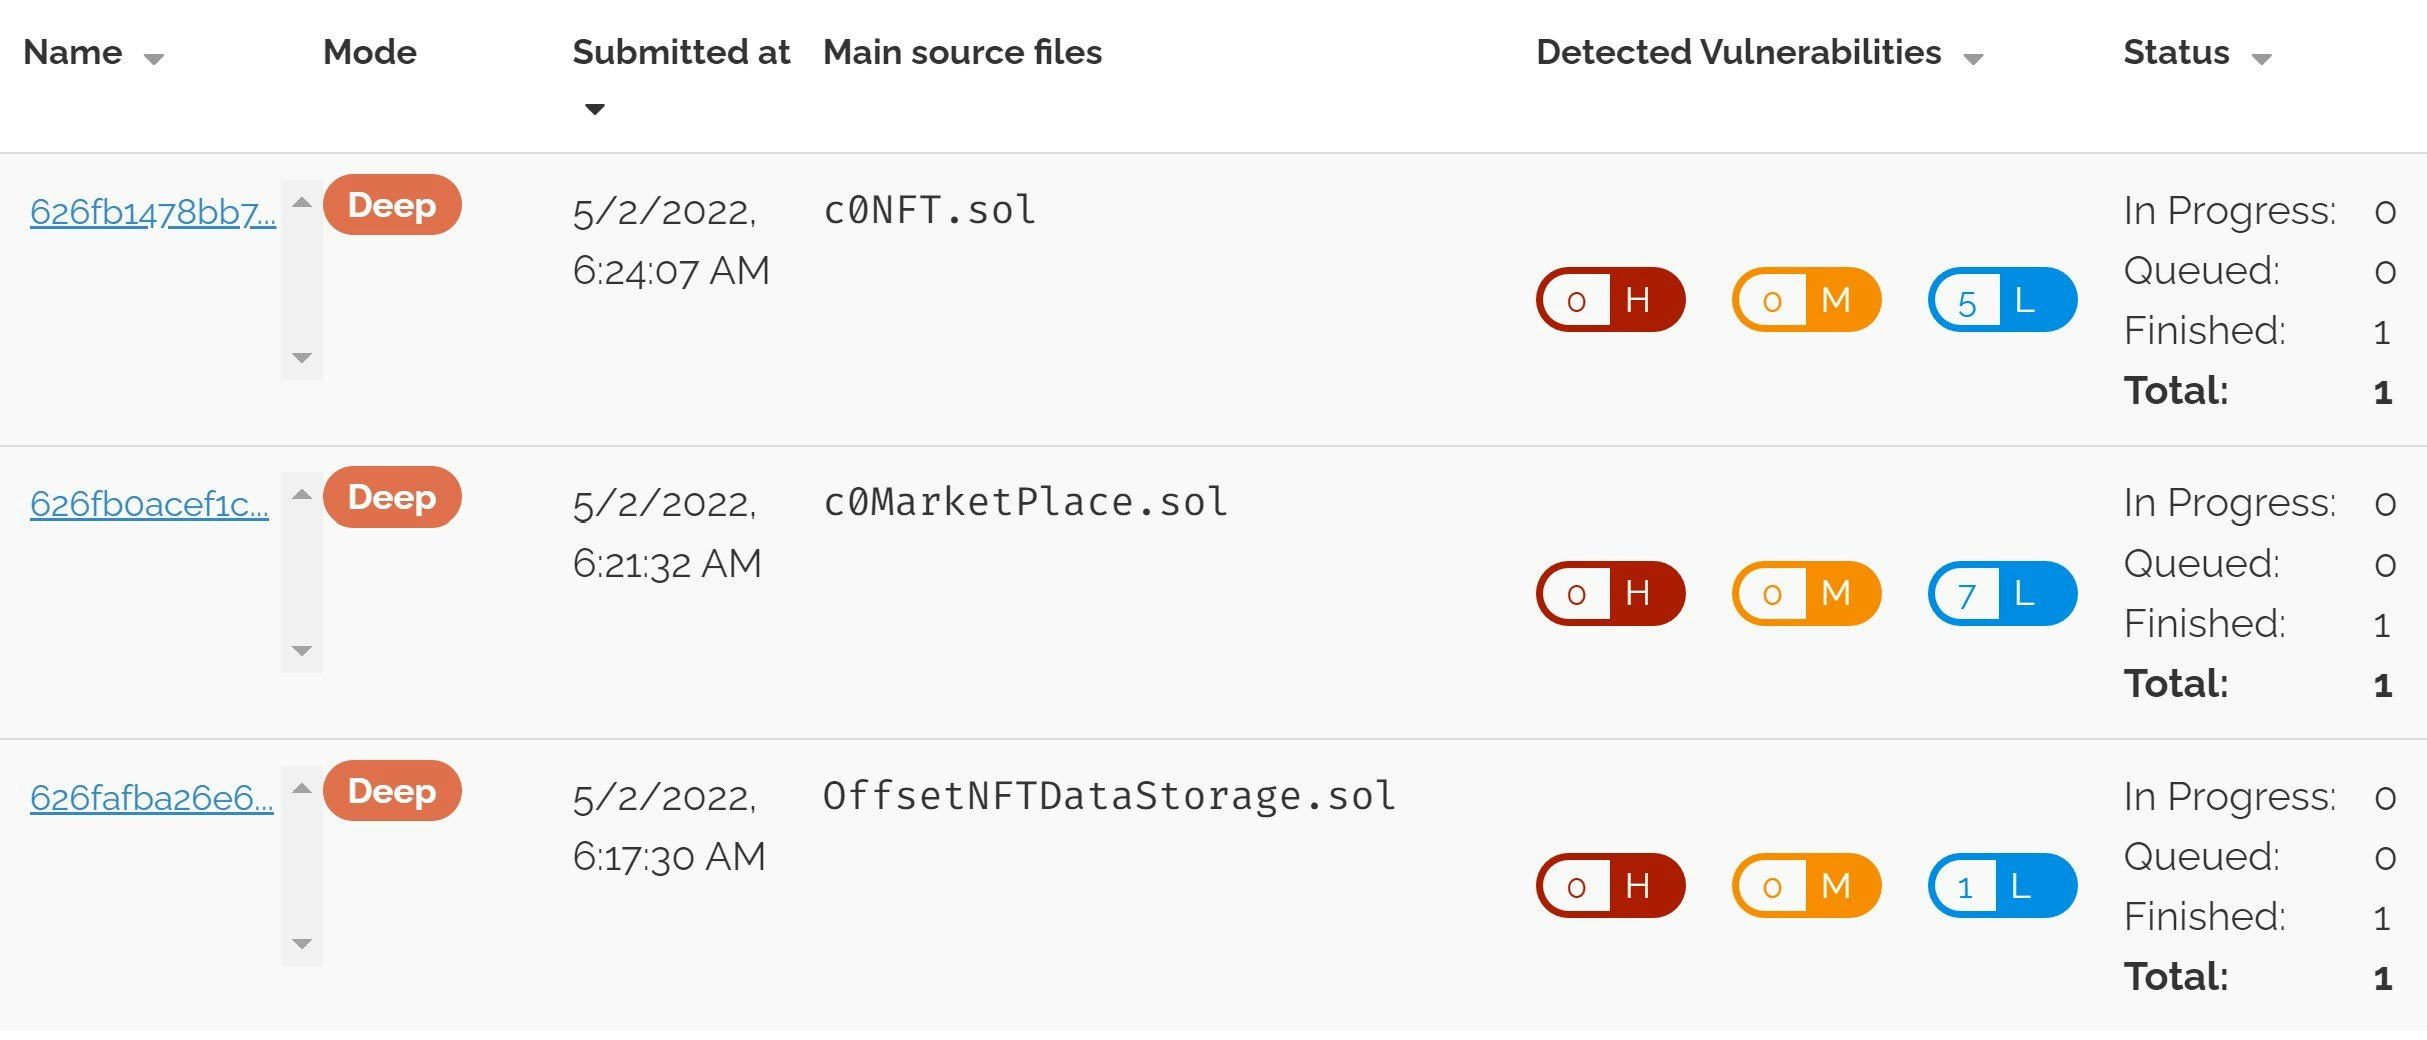Click the Deep mode badge for c0MarketPlace.sol

pos(392,497)
